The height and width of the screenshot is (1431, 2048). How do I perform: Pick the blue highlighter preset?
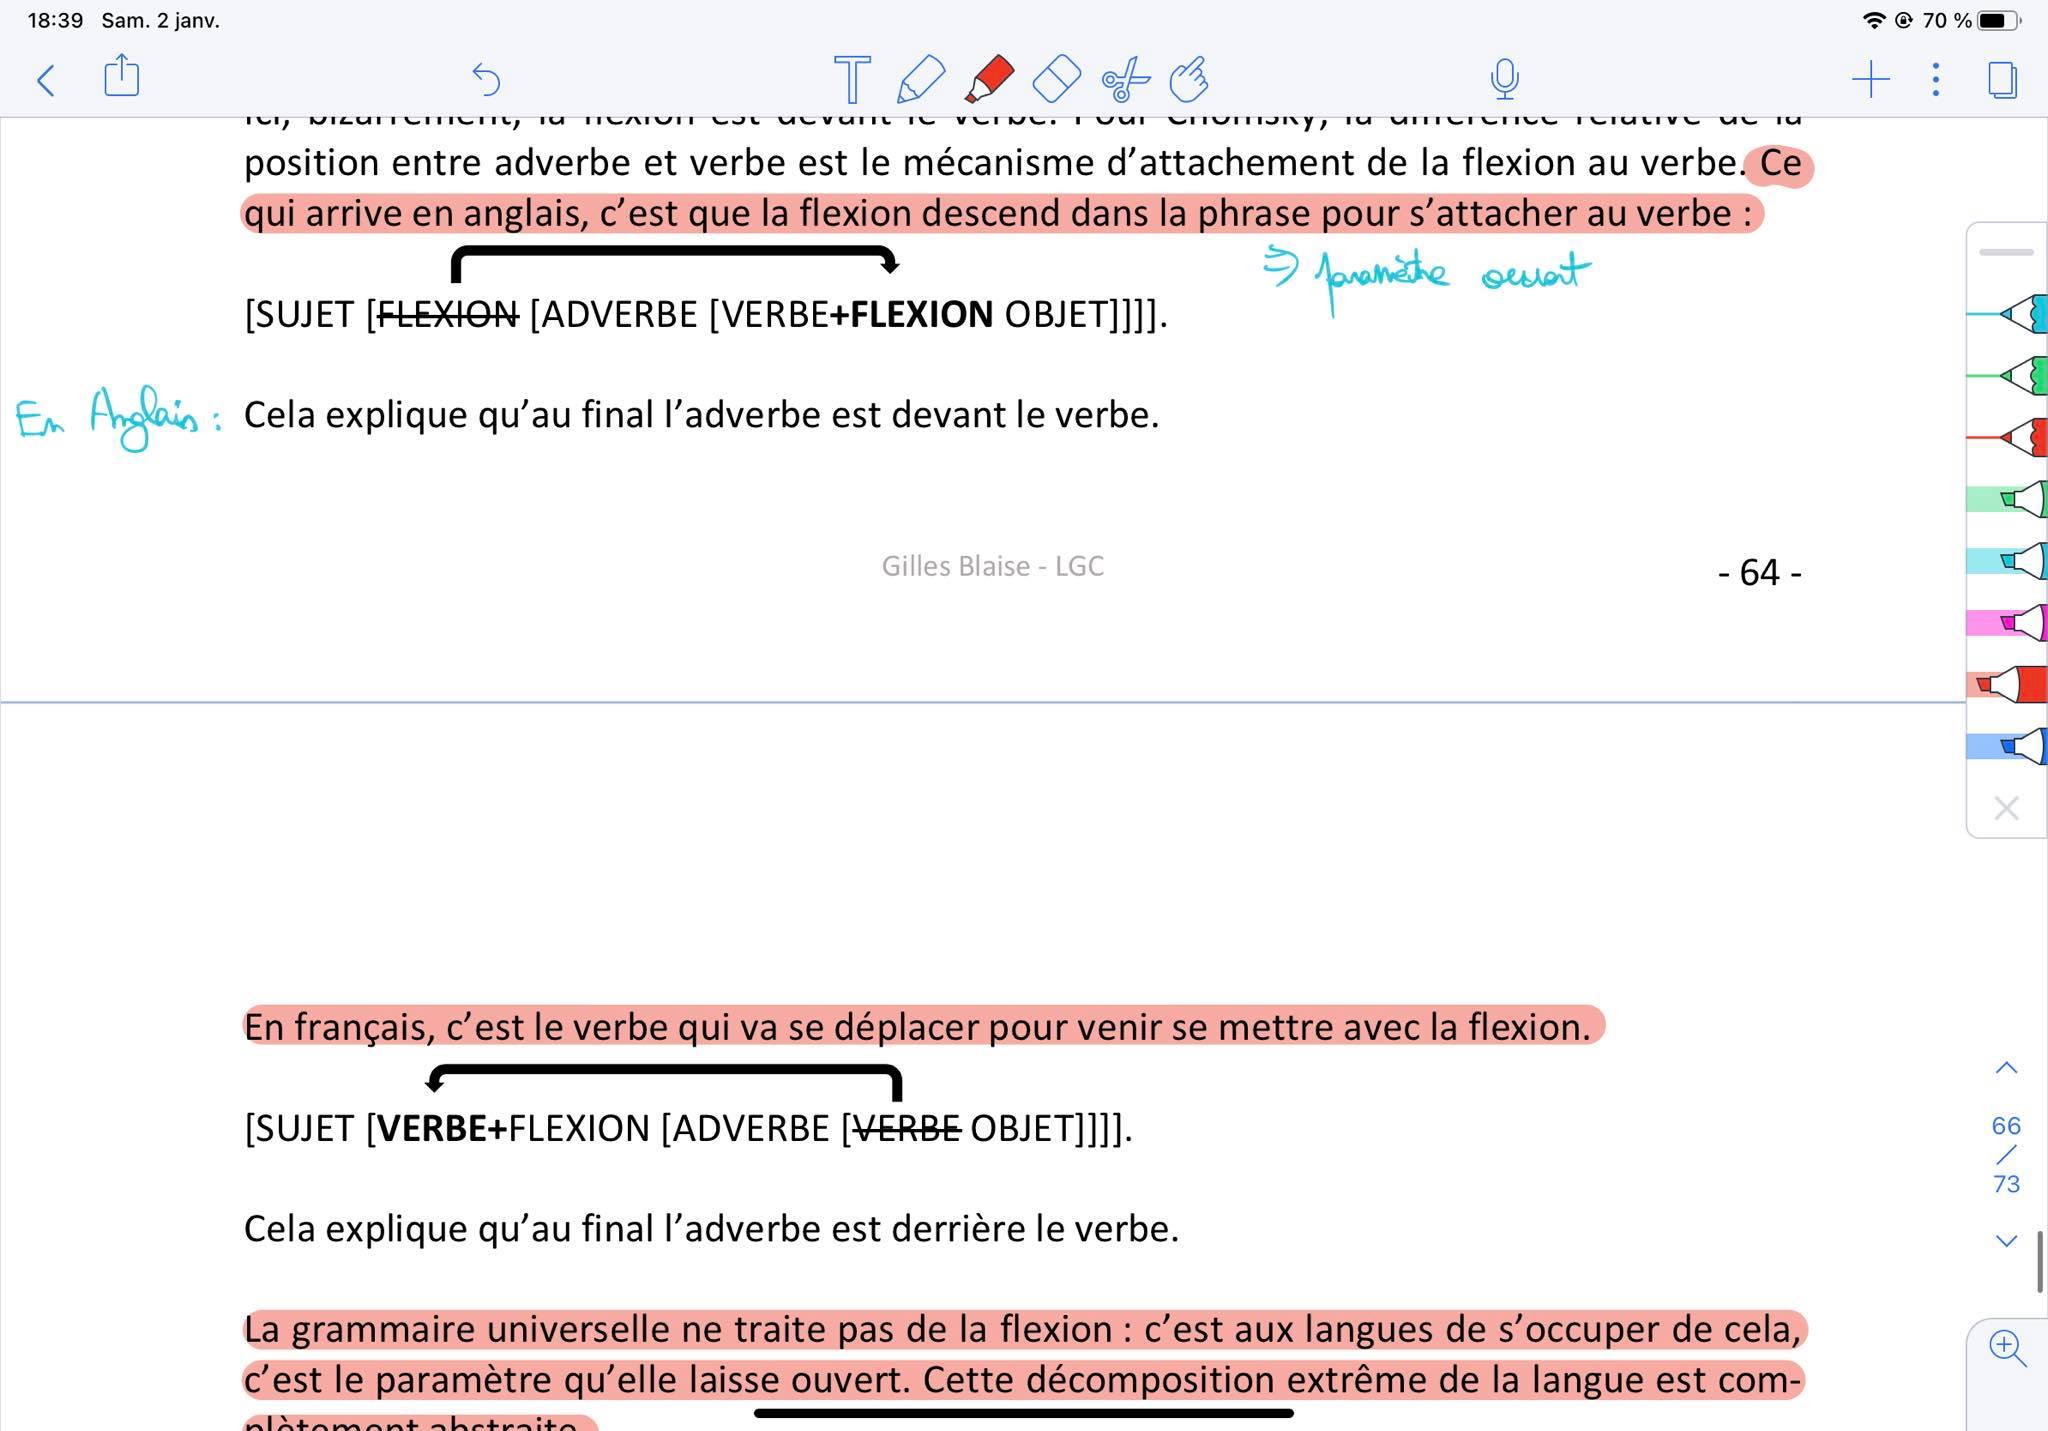[2008, 746]
